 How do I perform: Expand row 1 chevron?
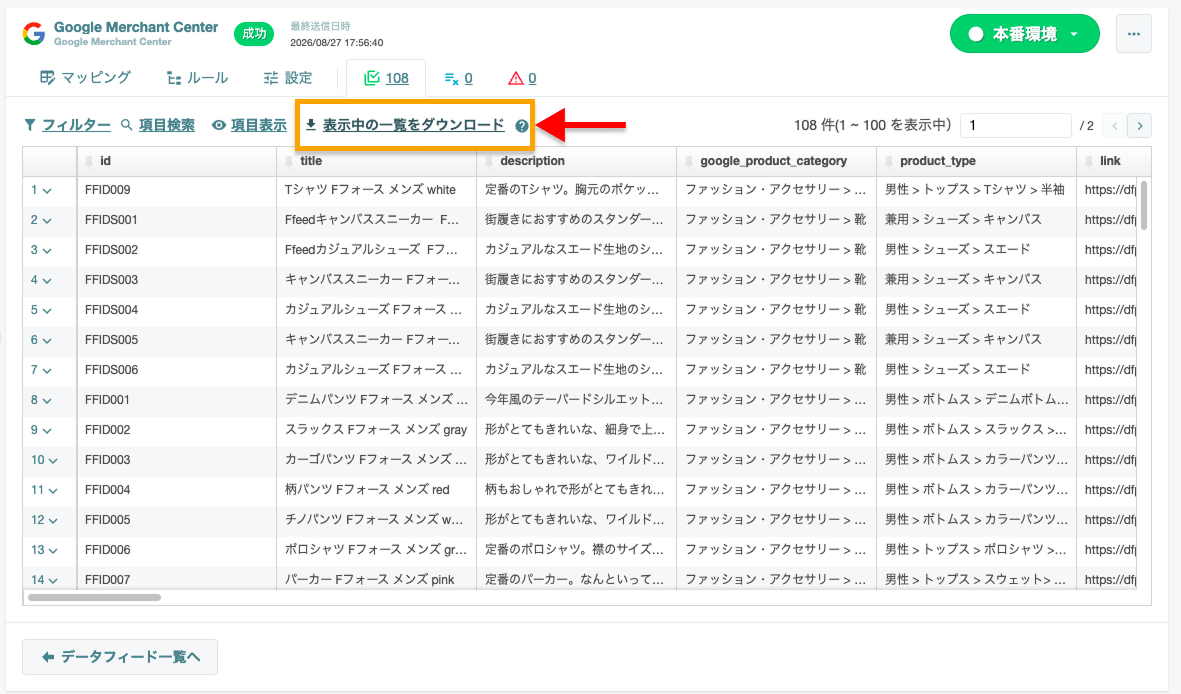click(x=47, y=191)
